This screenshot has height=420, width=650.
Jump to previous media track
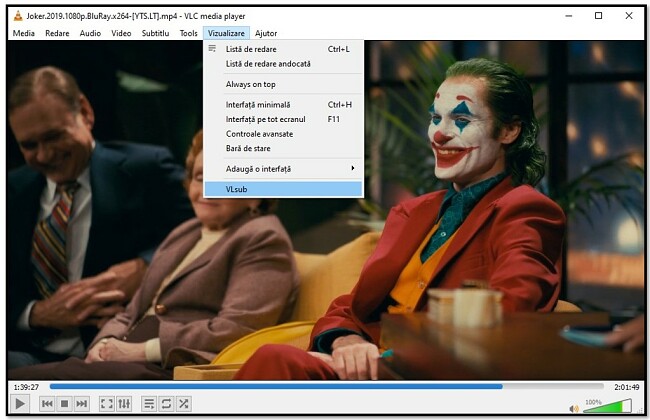tap(47, 403)
